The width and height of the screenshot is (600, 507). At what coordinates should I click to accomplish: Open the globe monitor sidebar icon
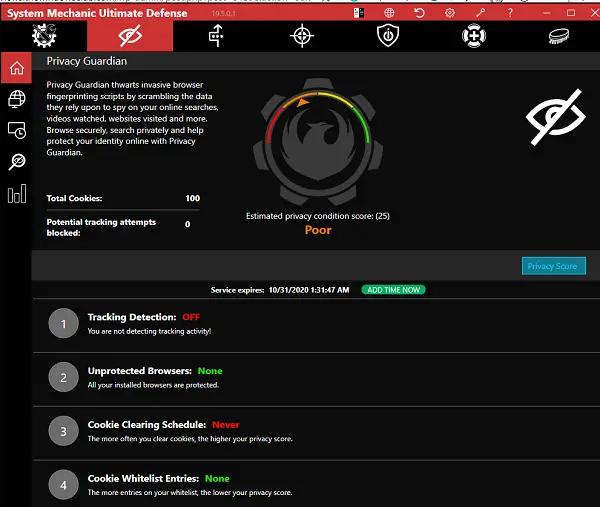pyautogui.click(x=16, y=99)
